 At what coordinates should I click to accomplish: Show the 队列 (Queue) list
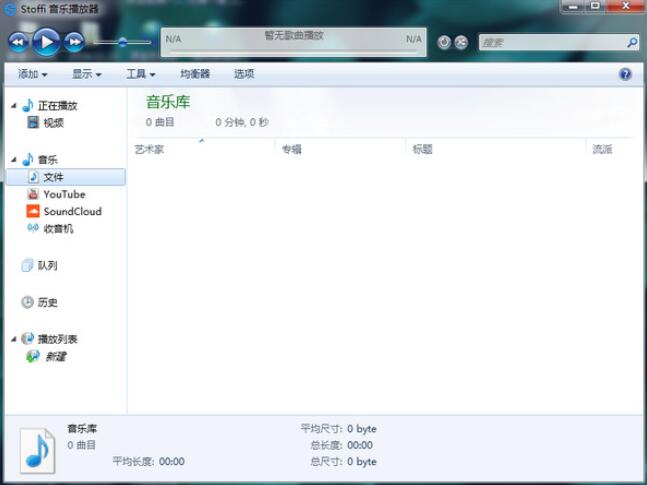47,265
